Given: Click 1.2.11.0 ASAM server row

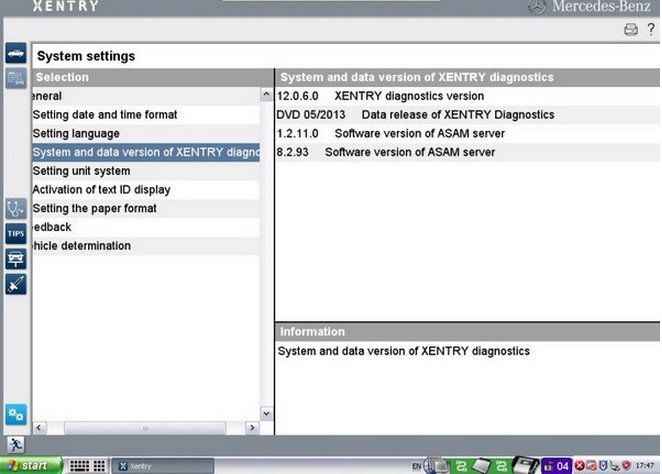Looking at the screenshot, I should (x=468, y=133).
